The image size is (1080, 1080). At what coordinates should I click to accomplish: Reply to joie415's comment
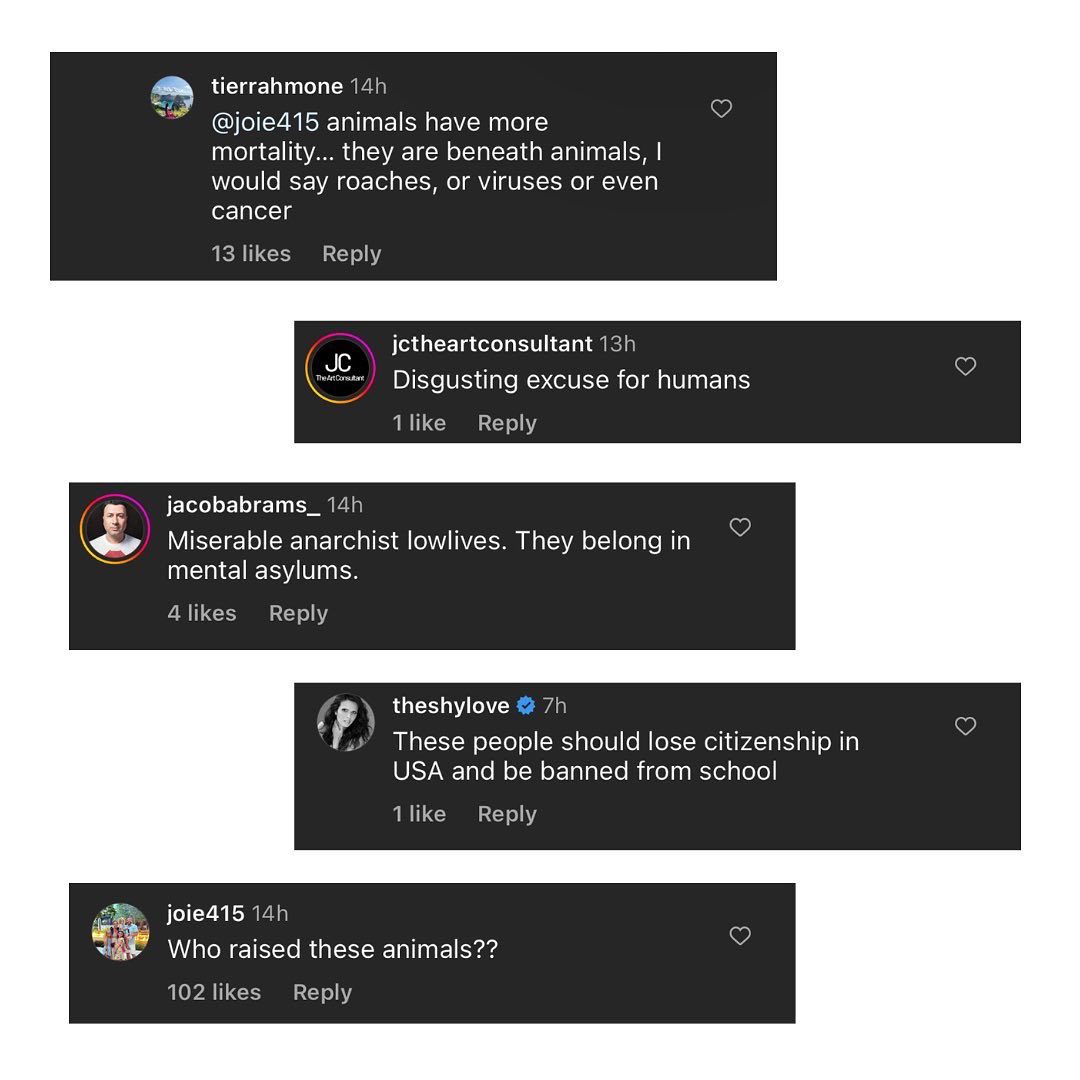322,992
